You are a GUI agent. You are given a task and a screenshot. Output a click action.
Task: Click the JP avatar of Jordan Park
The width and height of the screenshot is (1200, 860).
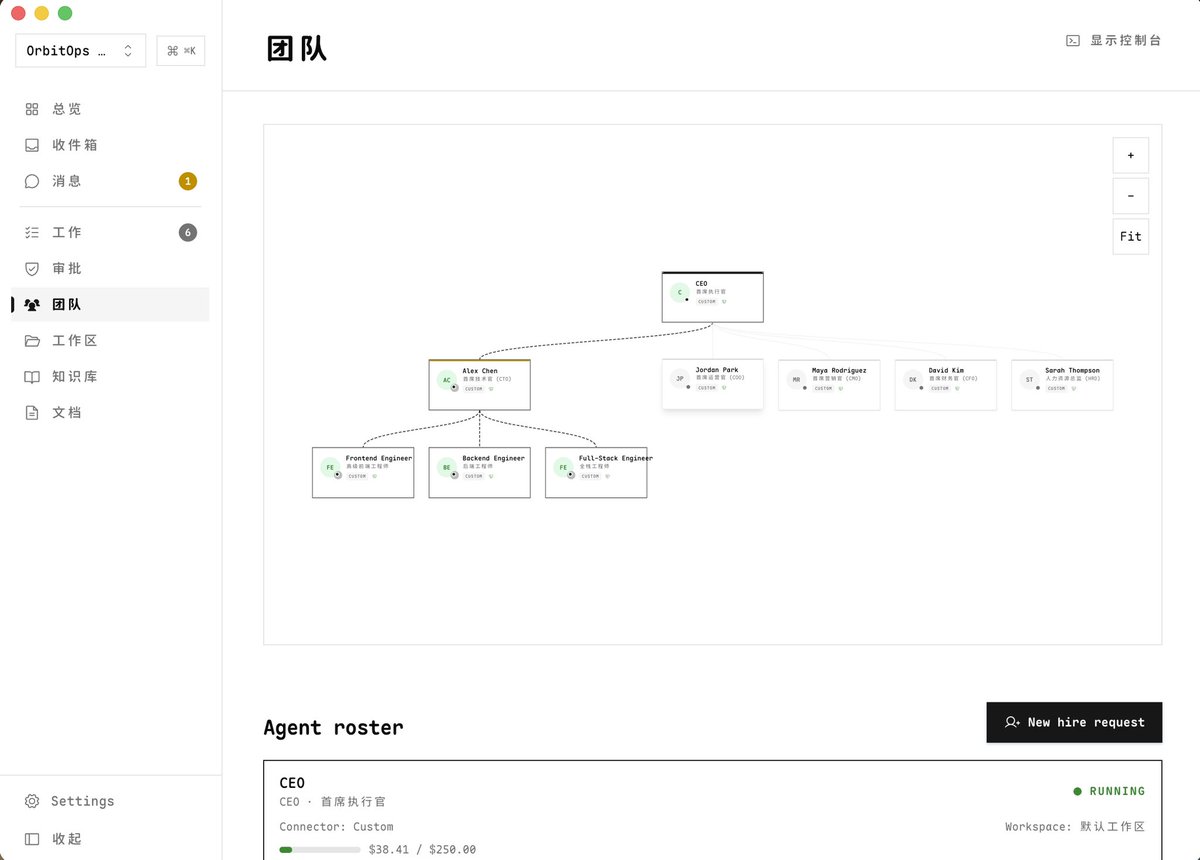680,379
